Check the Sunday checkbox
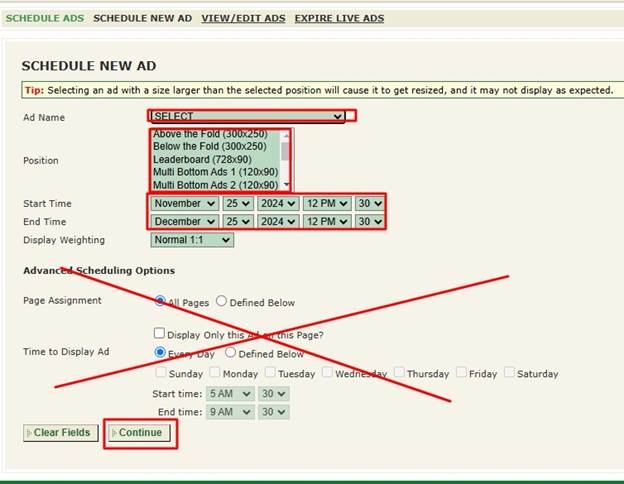The width and height of the screenshot is (624, 484). (161, 372)
